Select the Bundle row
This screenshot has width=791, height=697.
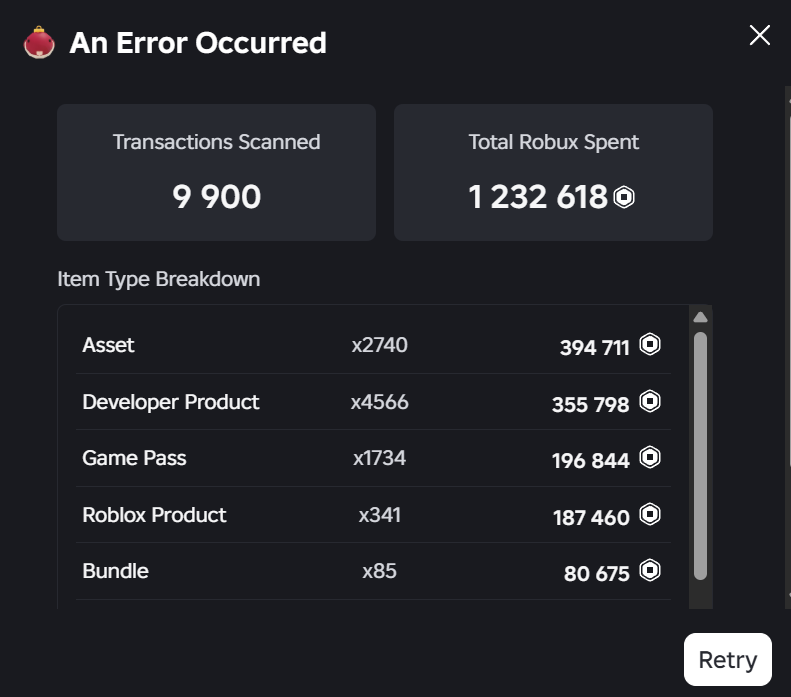[373, 571]
